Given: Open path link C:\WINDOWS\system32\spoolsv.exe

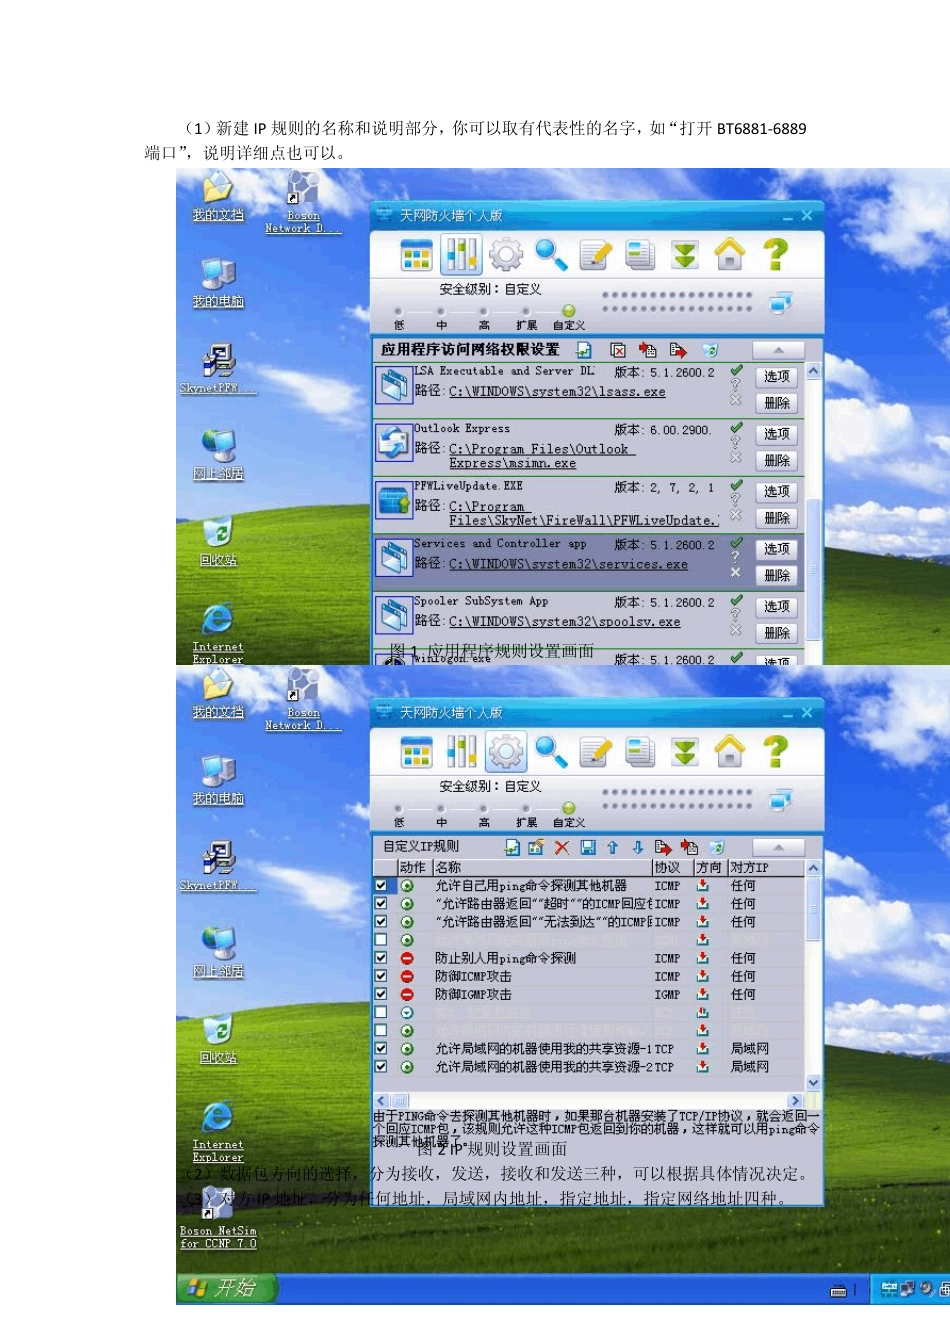Looking at the screenshot, I should (x=564, y=622).
